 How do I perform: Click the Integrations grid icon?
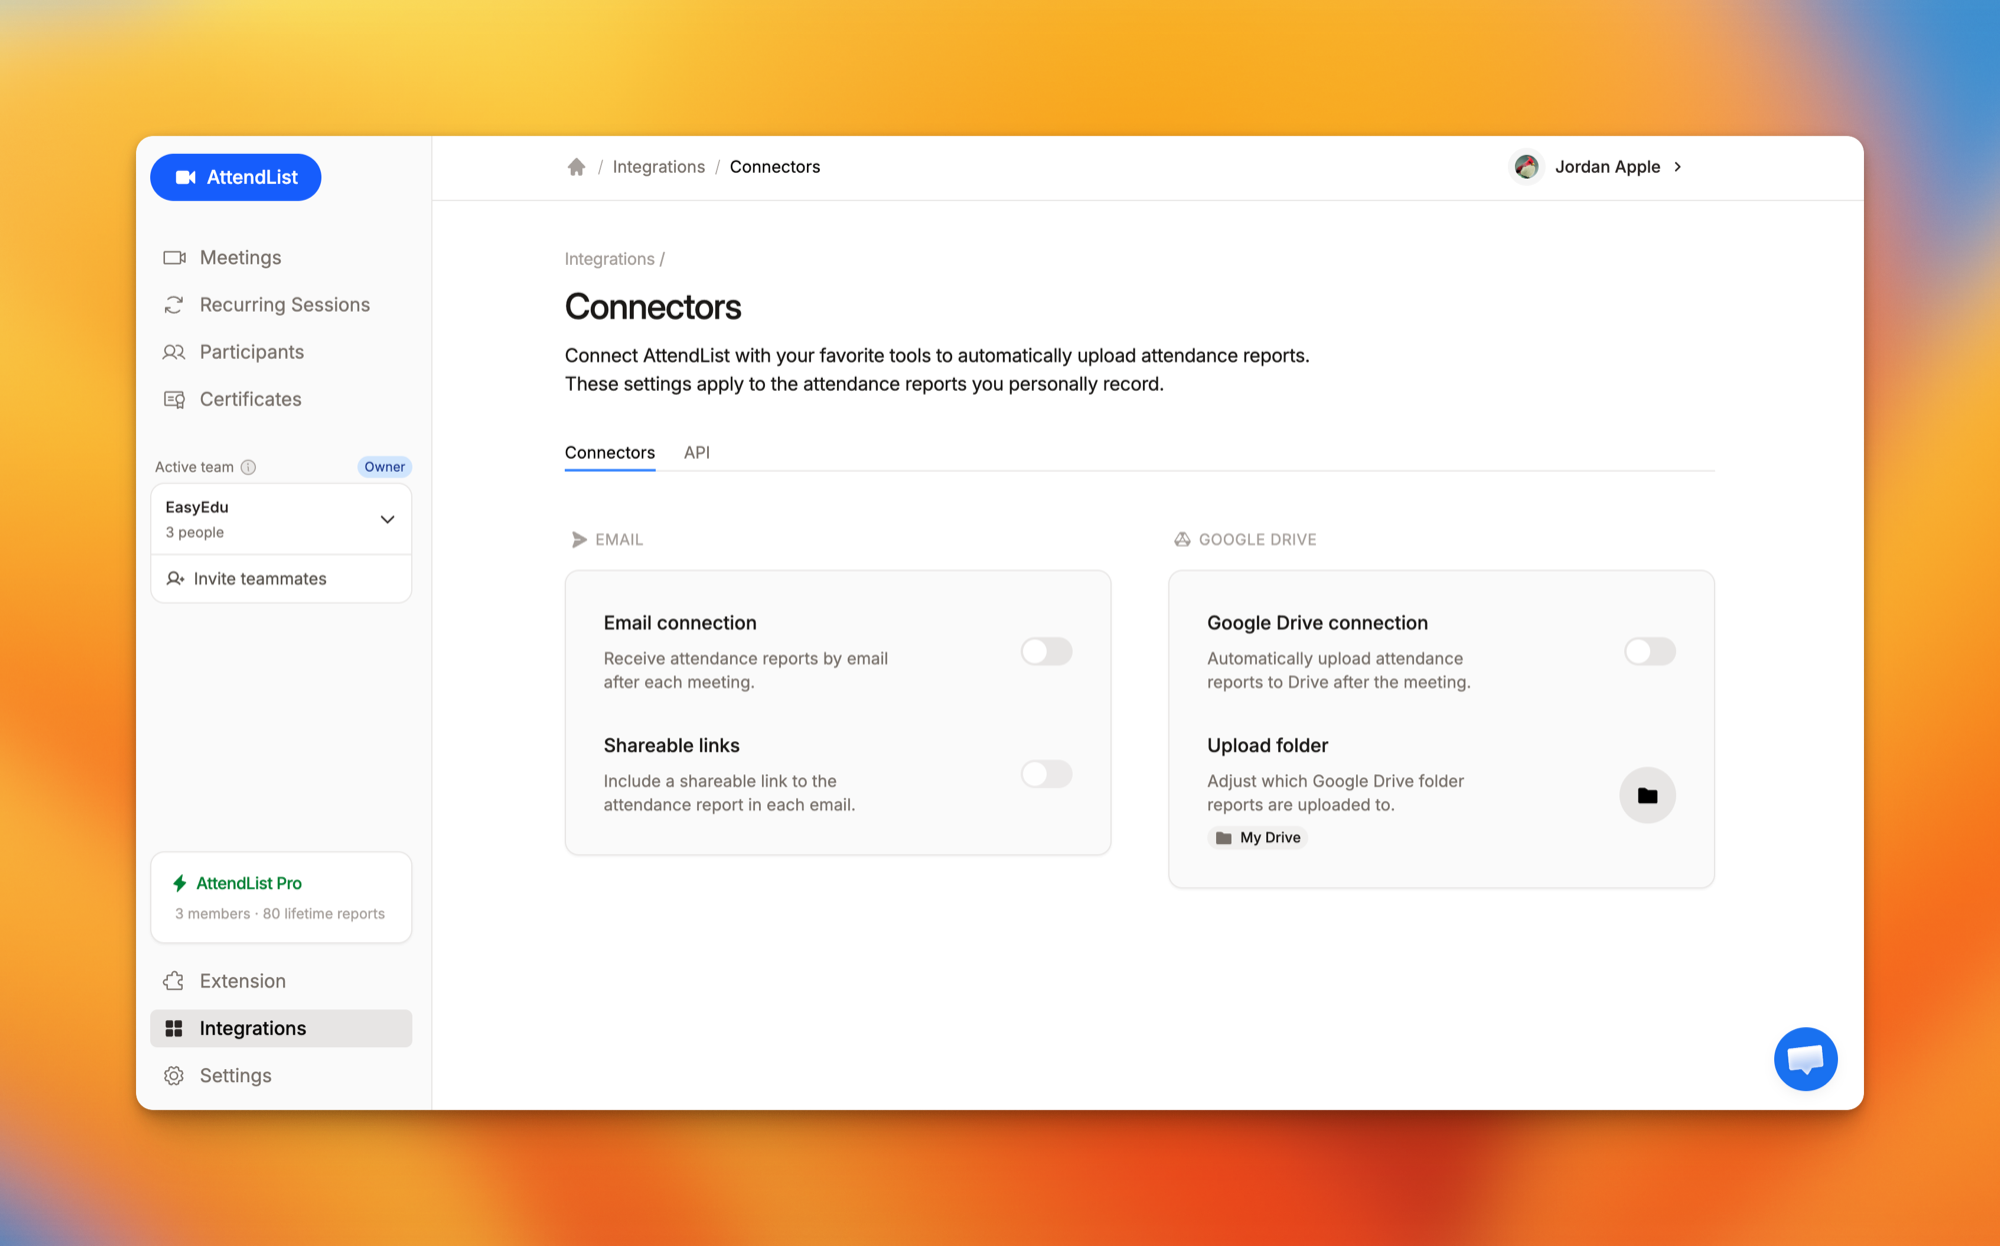pos(174,1028)
